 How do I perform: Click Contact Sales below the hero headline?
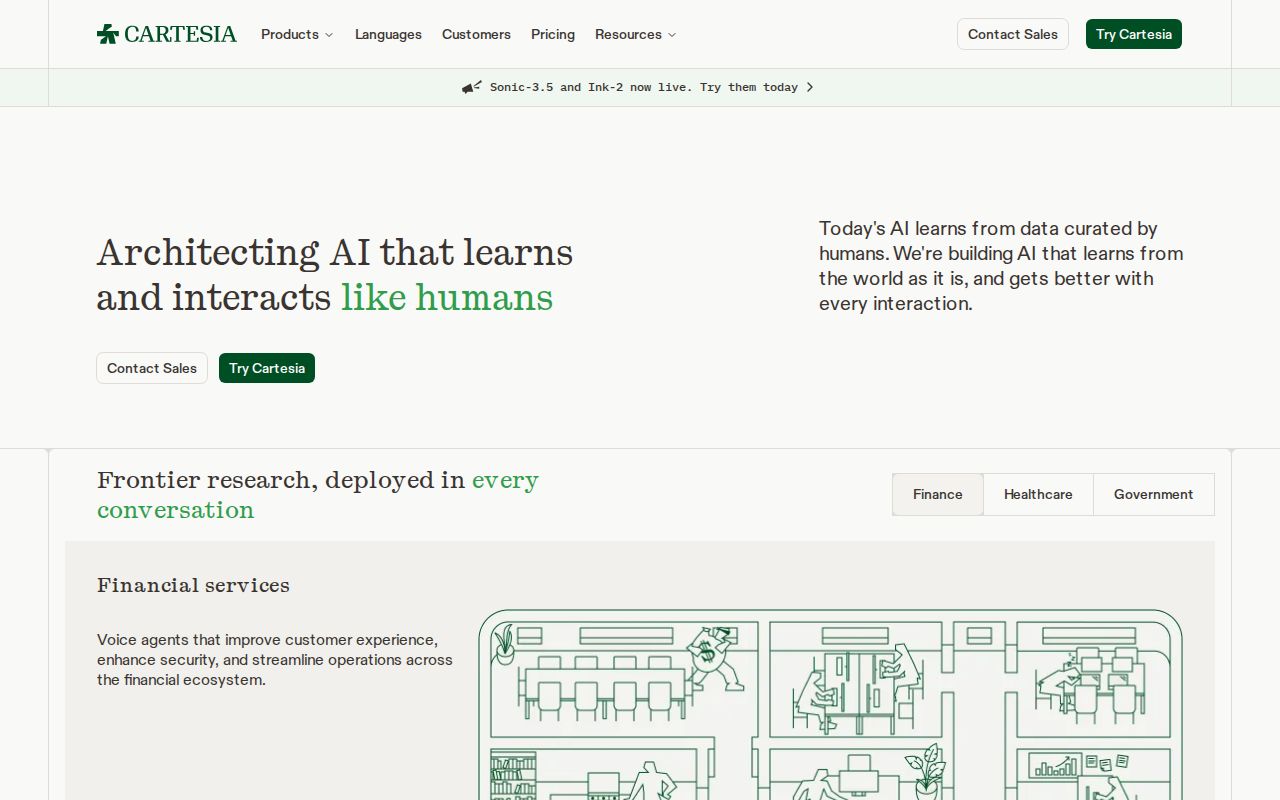click(x=152, y=368)
